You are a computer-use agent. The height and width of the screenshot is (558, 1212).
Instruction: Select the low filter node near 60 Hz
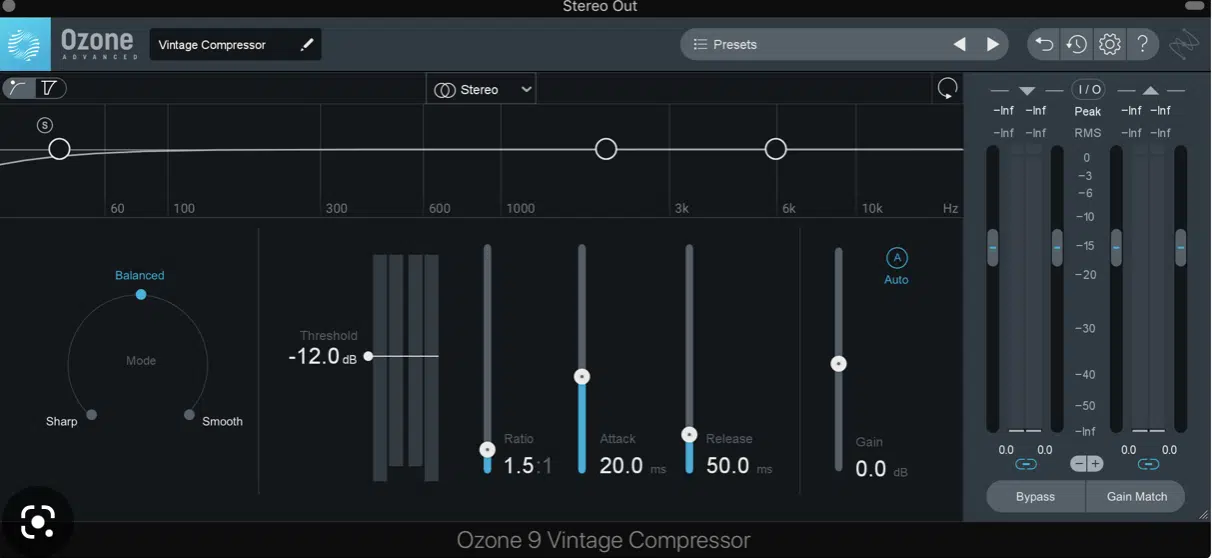pyautogui.click(x=59, y=149)
